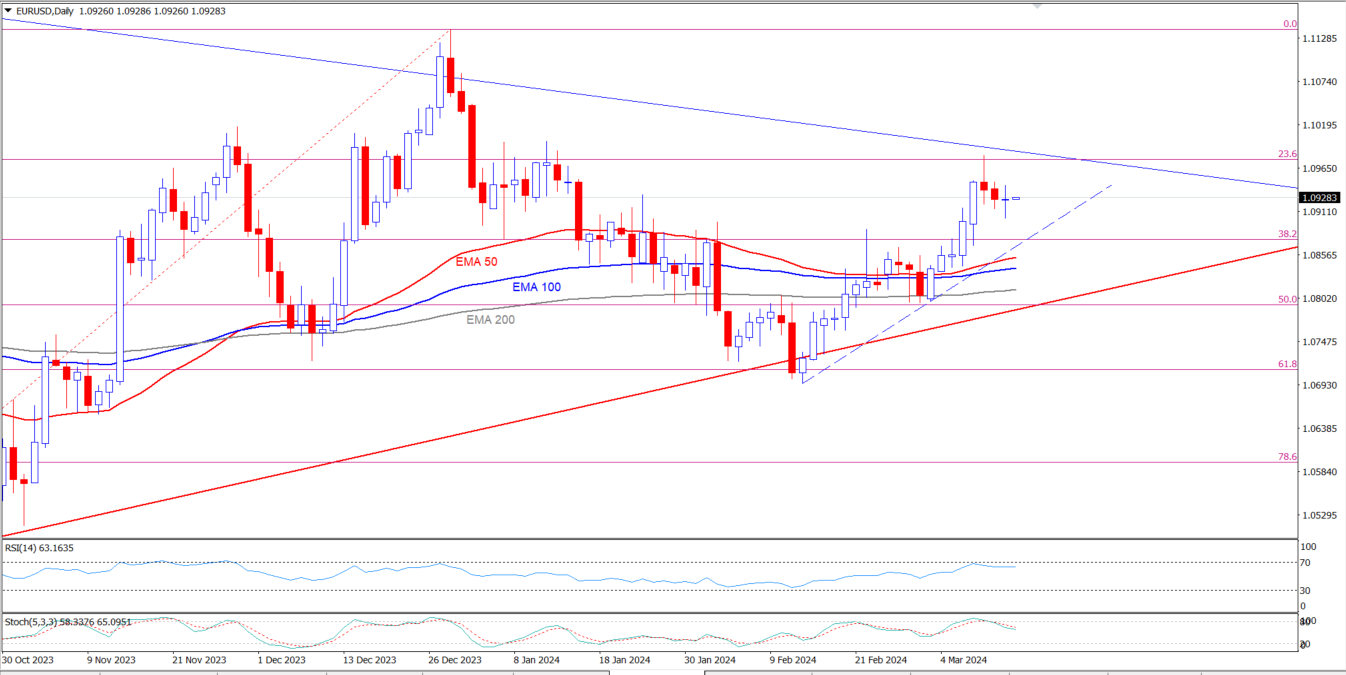The height and width of the screenshot is (675, 1346).
Task: Click price scale value 1.08565
Action: 1321,256
